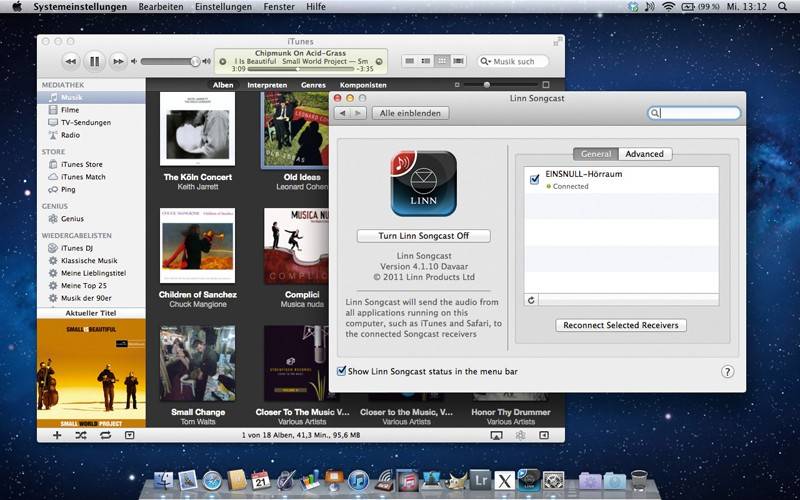The width and height of the screenshot is (800, 500).
Task: Toggle repeat in the iTunes bottom bar
Action: click(x=105, y=435)
